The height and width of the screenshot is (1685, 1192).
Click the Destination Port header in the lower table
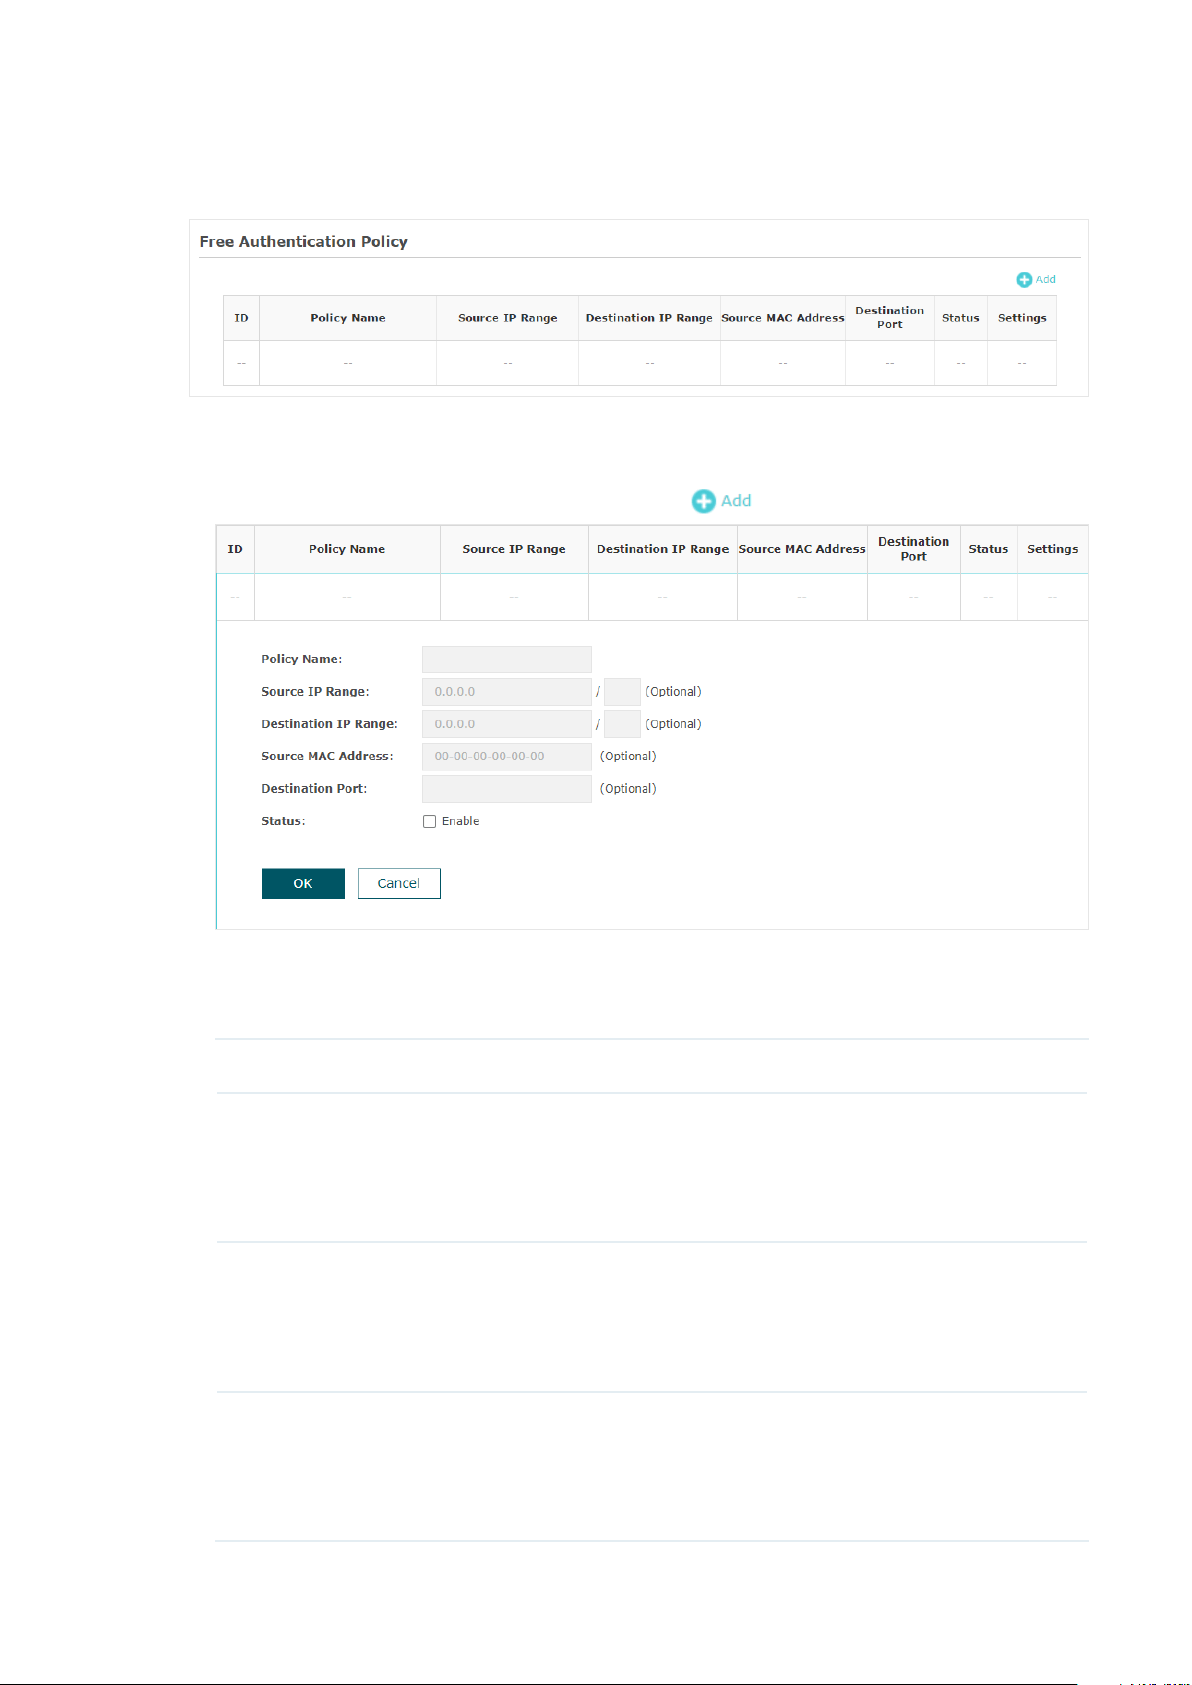click(x=914, y=549)
